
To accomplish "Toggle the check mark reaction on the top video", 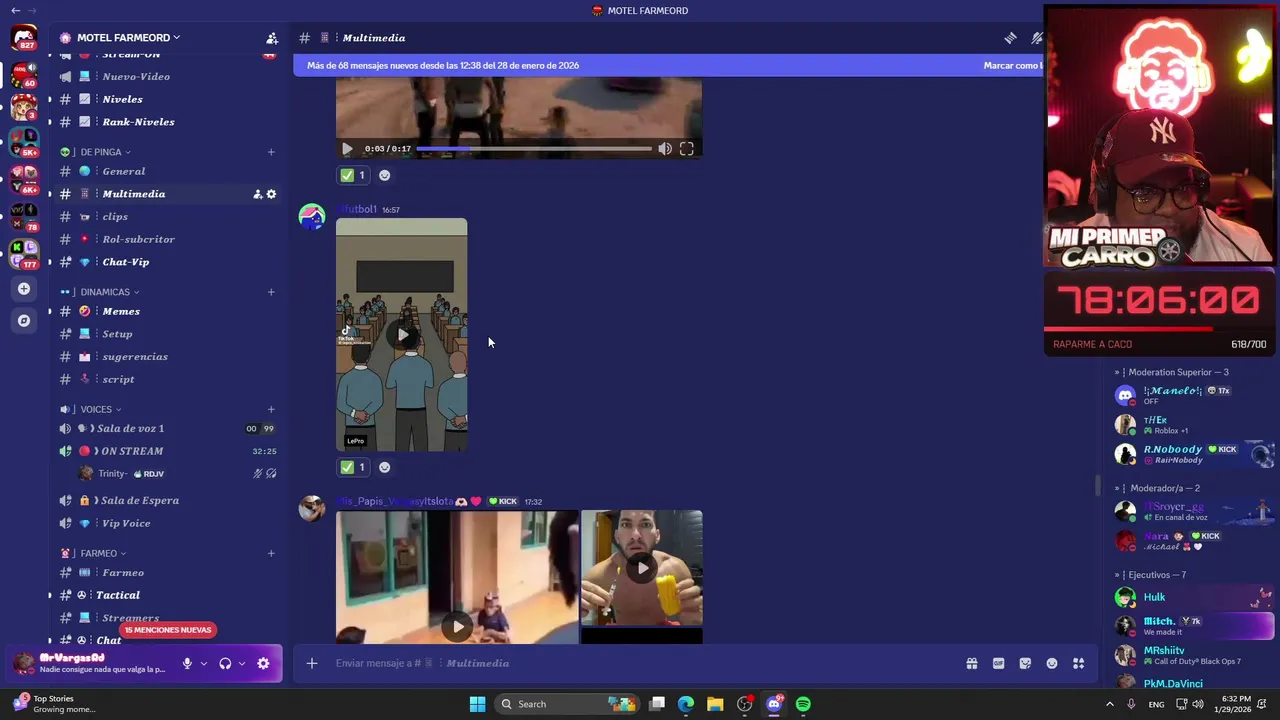I will pyautogui.click(x=353, y=175).
